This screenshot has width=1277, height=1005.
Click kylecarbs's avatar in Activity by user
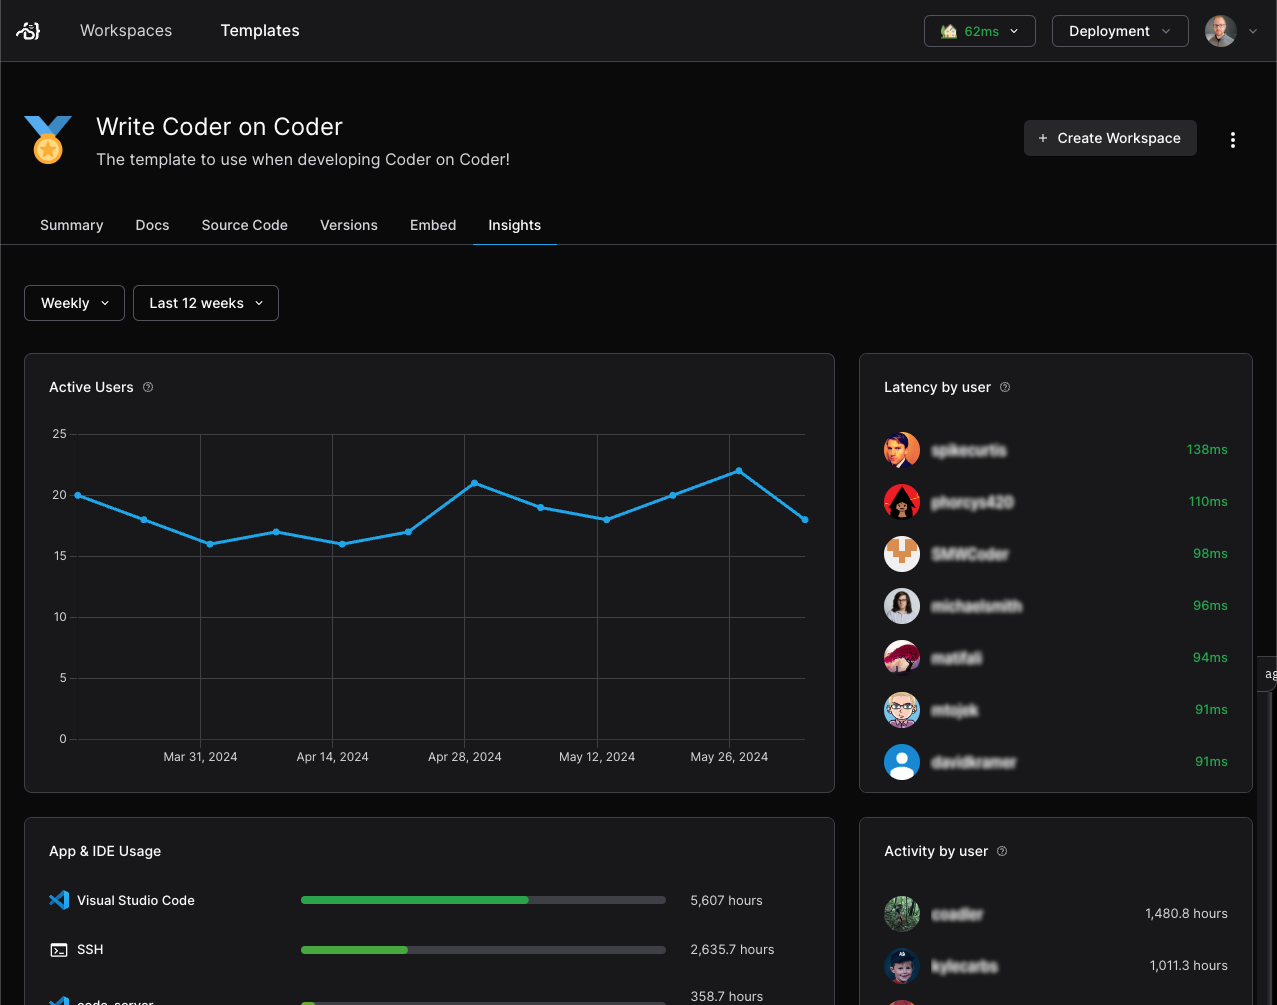(x=901, y=965)
